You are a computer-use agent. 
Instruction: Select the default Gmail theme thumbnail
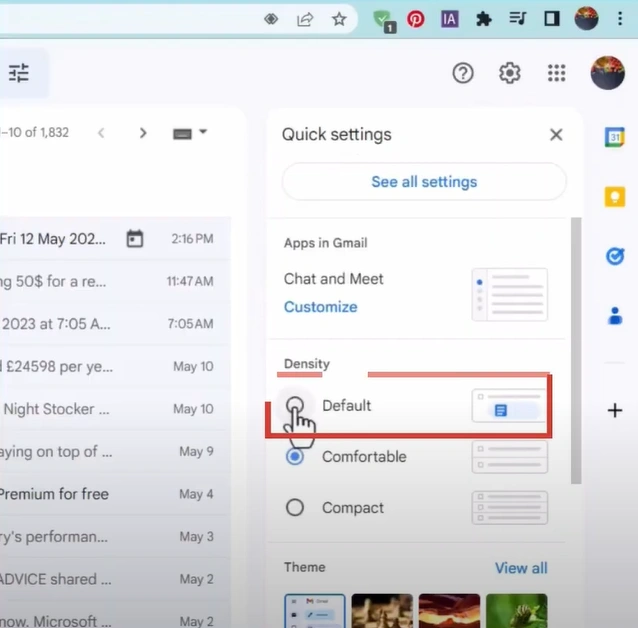(x=315, y=611)
